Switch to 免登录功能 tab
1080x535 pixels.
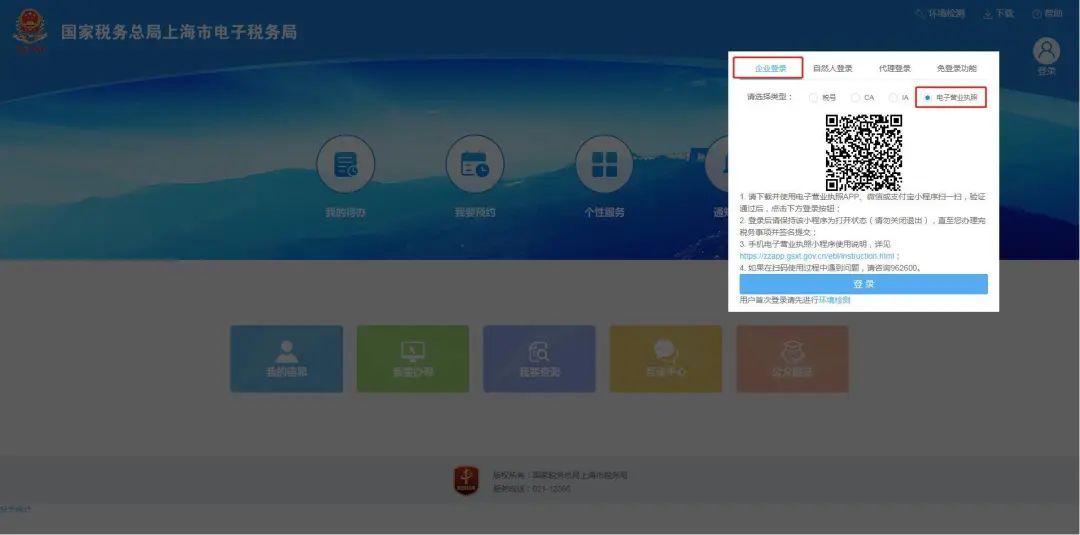pyautogui.click(x=957, y=68)
